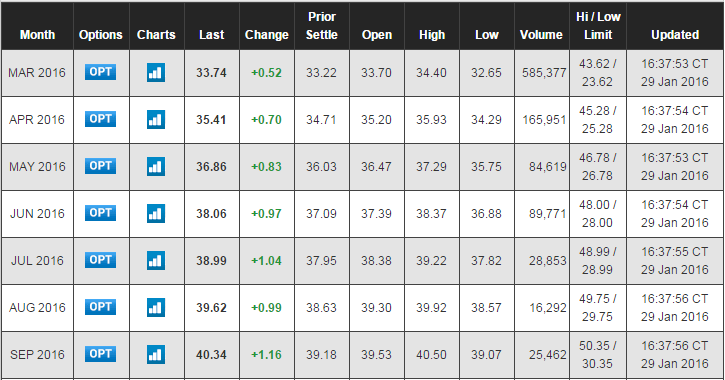This screenshot has width=725, height=380.
Task: Open the chart icon for JUL 2016
Action: pos(156,261)
